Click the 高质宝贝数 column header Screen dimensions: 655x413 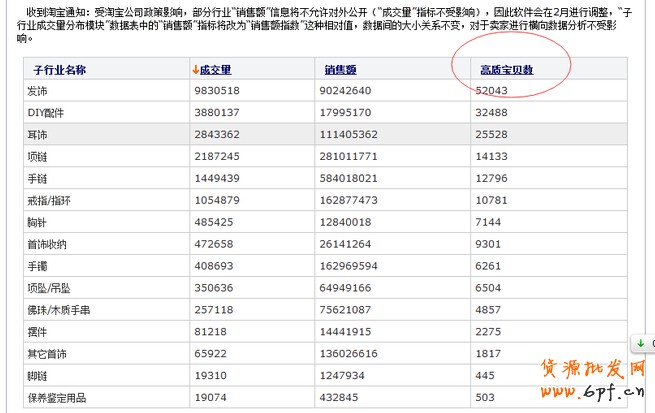[x=506, y=69]
